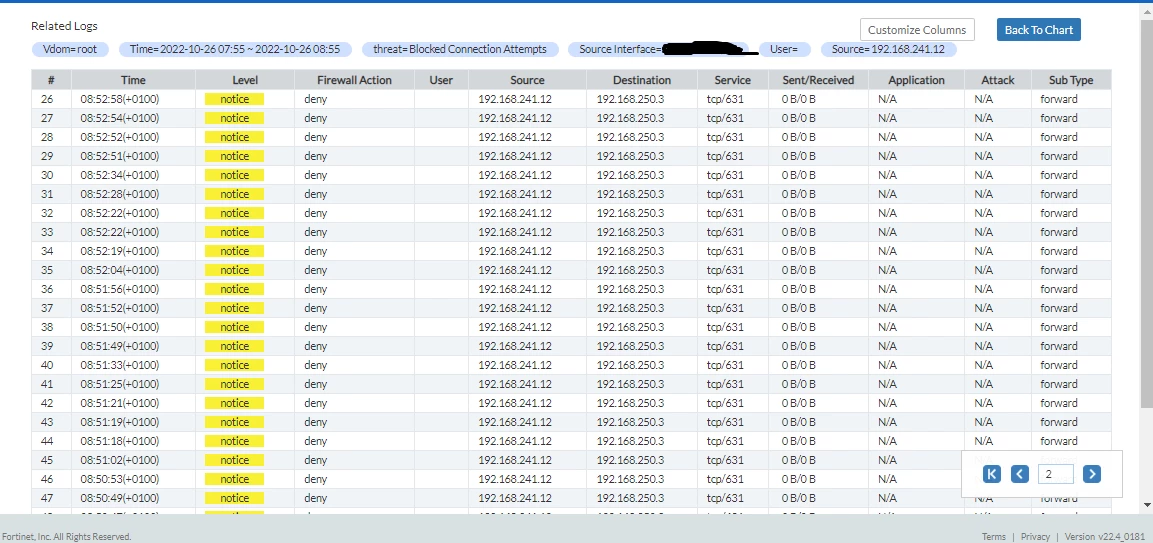Click deny action in row 29
The height and width of the screenshot is (543, 1153).
tap(315, 156)
